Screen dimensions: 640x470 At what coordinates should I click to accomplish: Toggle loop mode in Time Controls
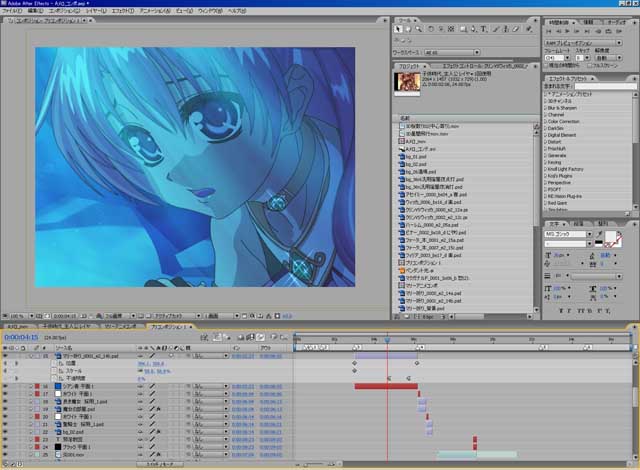[x=608, y=31]
